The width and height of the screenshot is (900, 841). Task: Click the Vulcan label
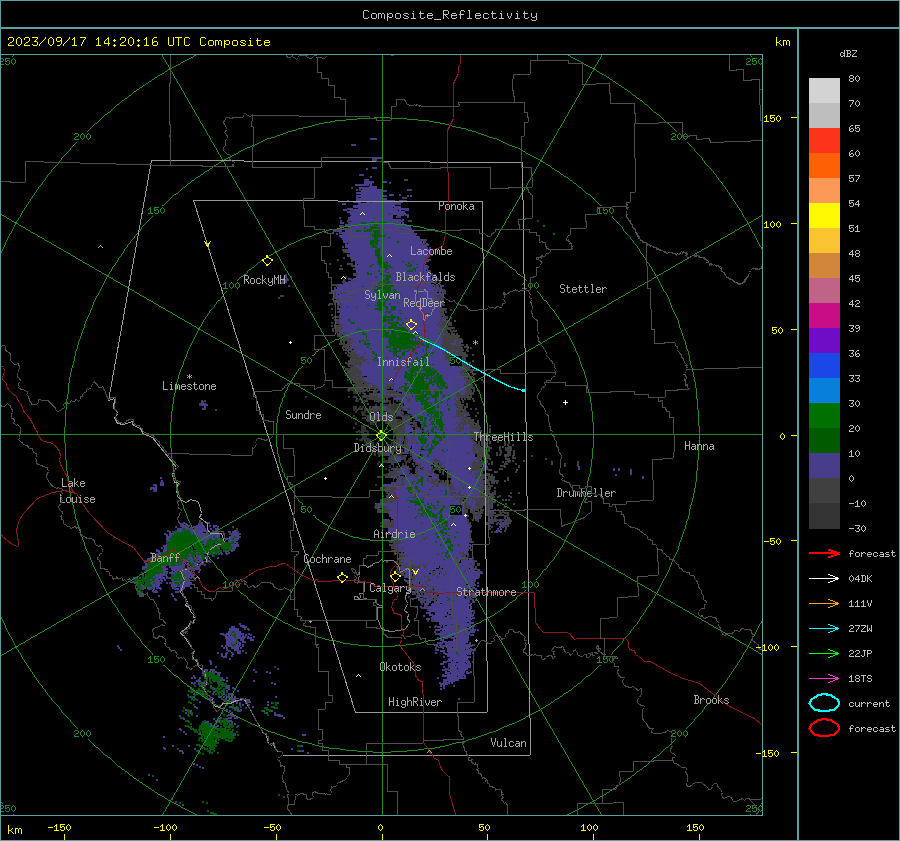[x=509, y=743]
